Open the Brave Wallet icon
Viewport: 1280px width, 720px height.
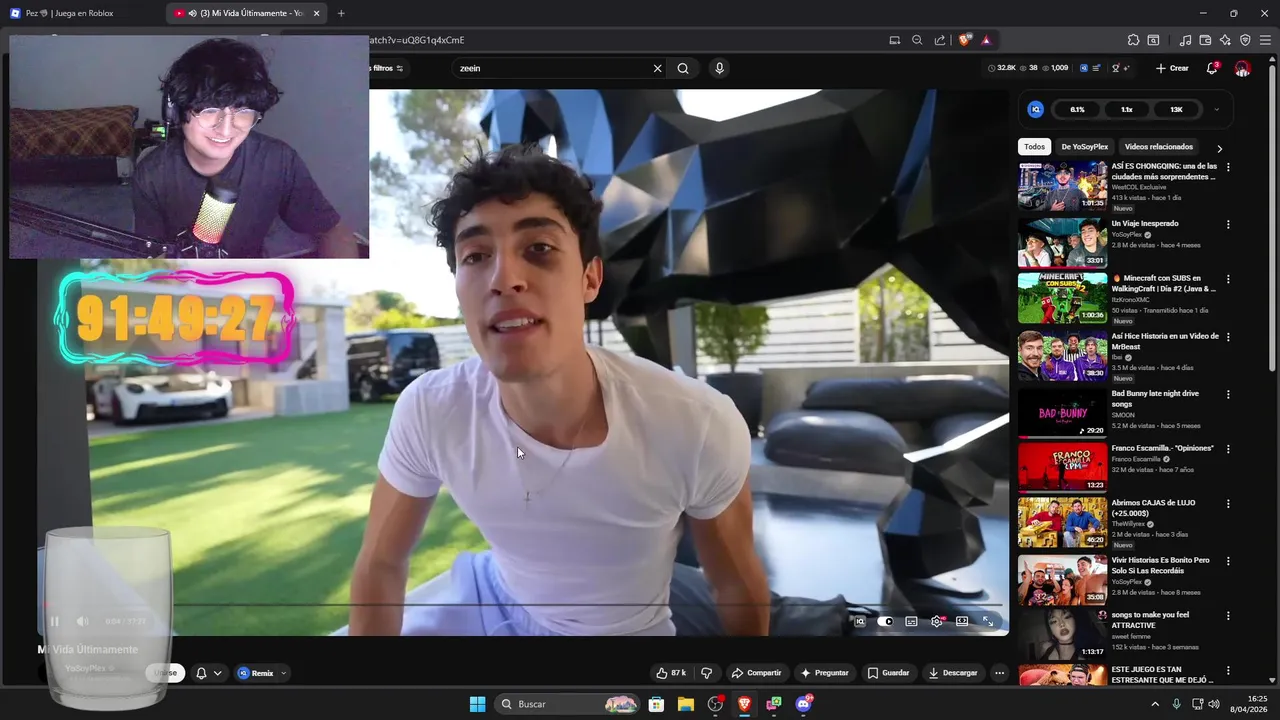(1205, 40)
